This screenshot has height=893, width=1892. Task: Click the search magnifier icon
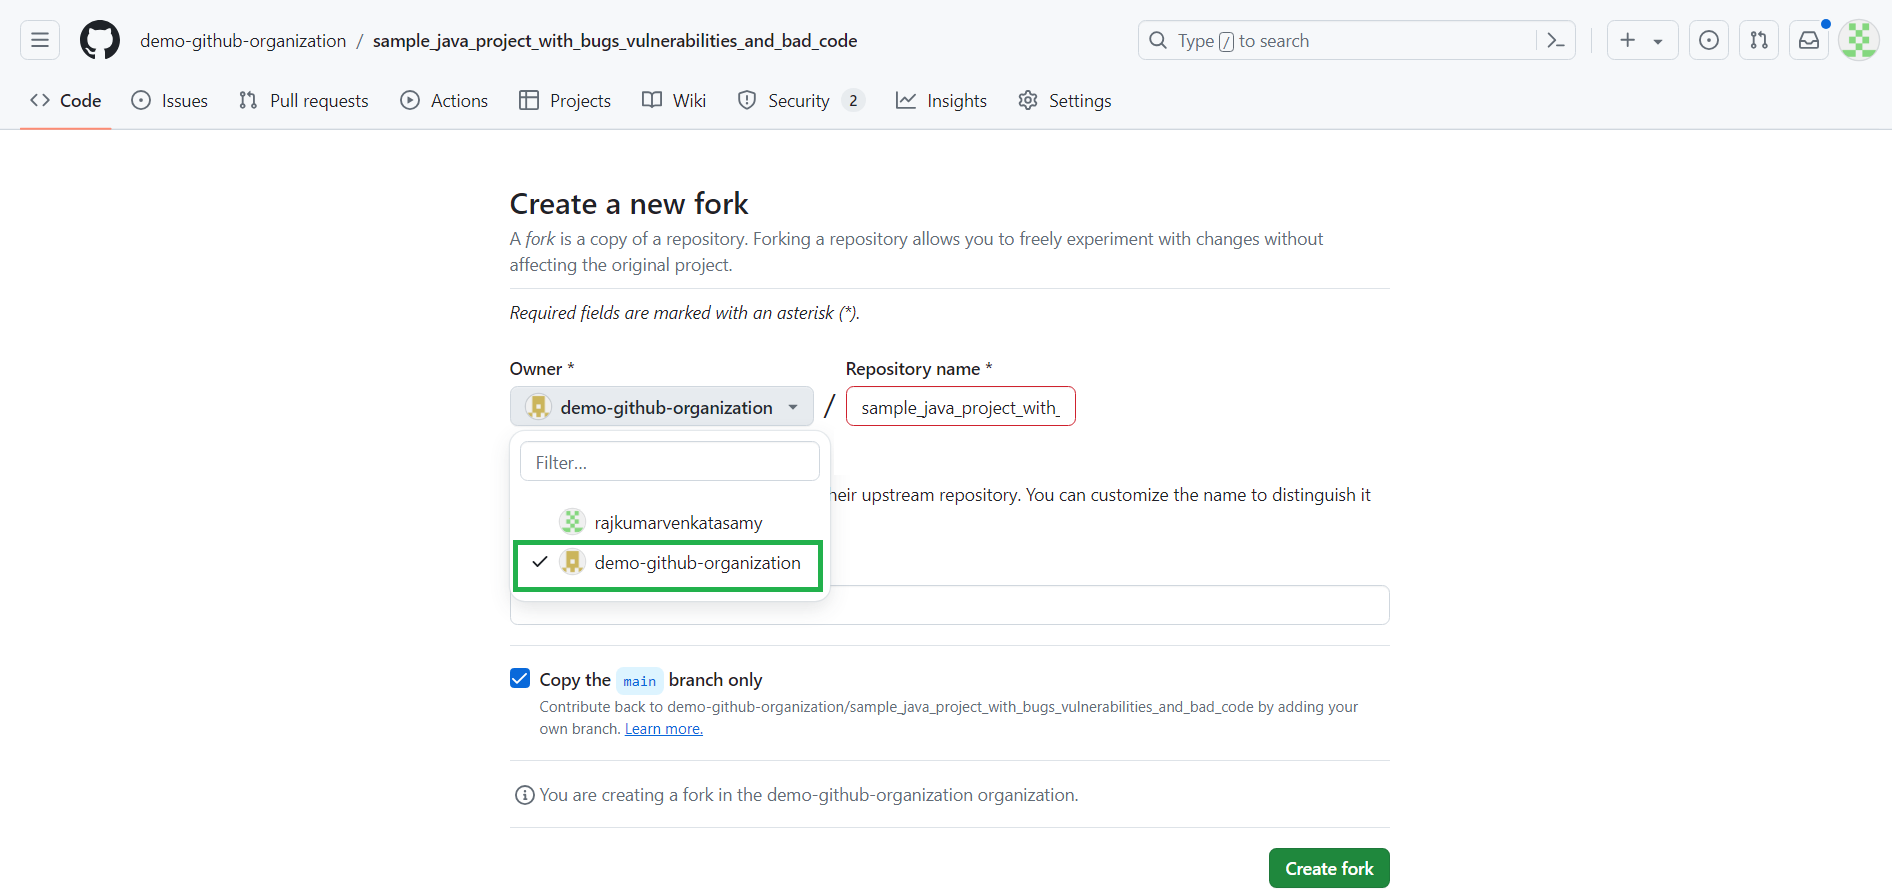[1158, 40]
